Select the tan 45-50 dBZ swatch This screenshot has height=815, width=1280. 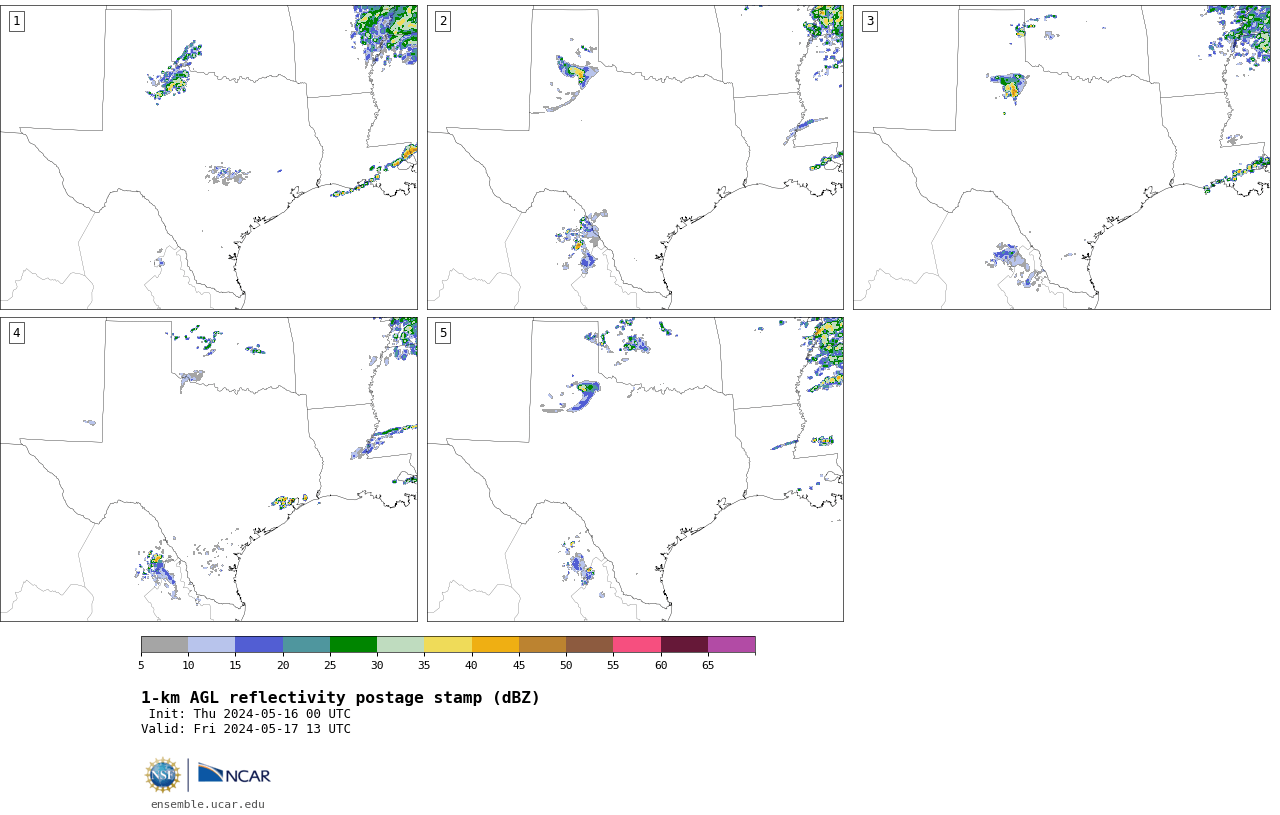coord(542,644)
